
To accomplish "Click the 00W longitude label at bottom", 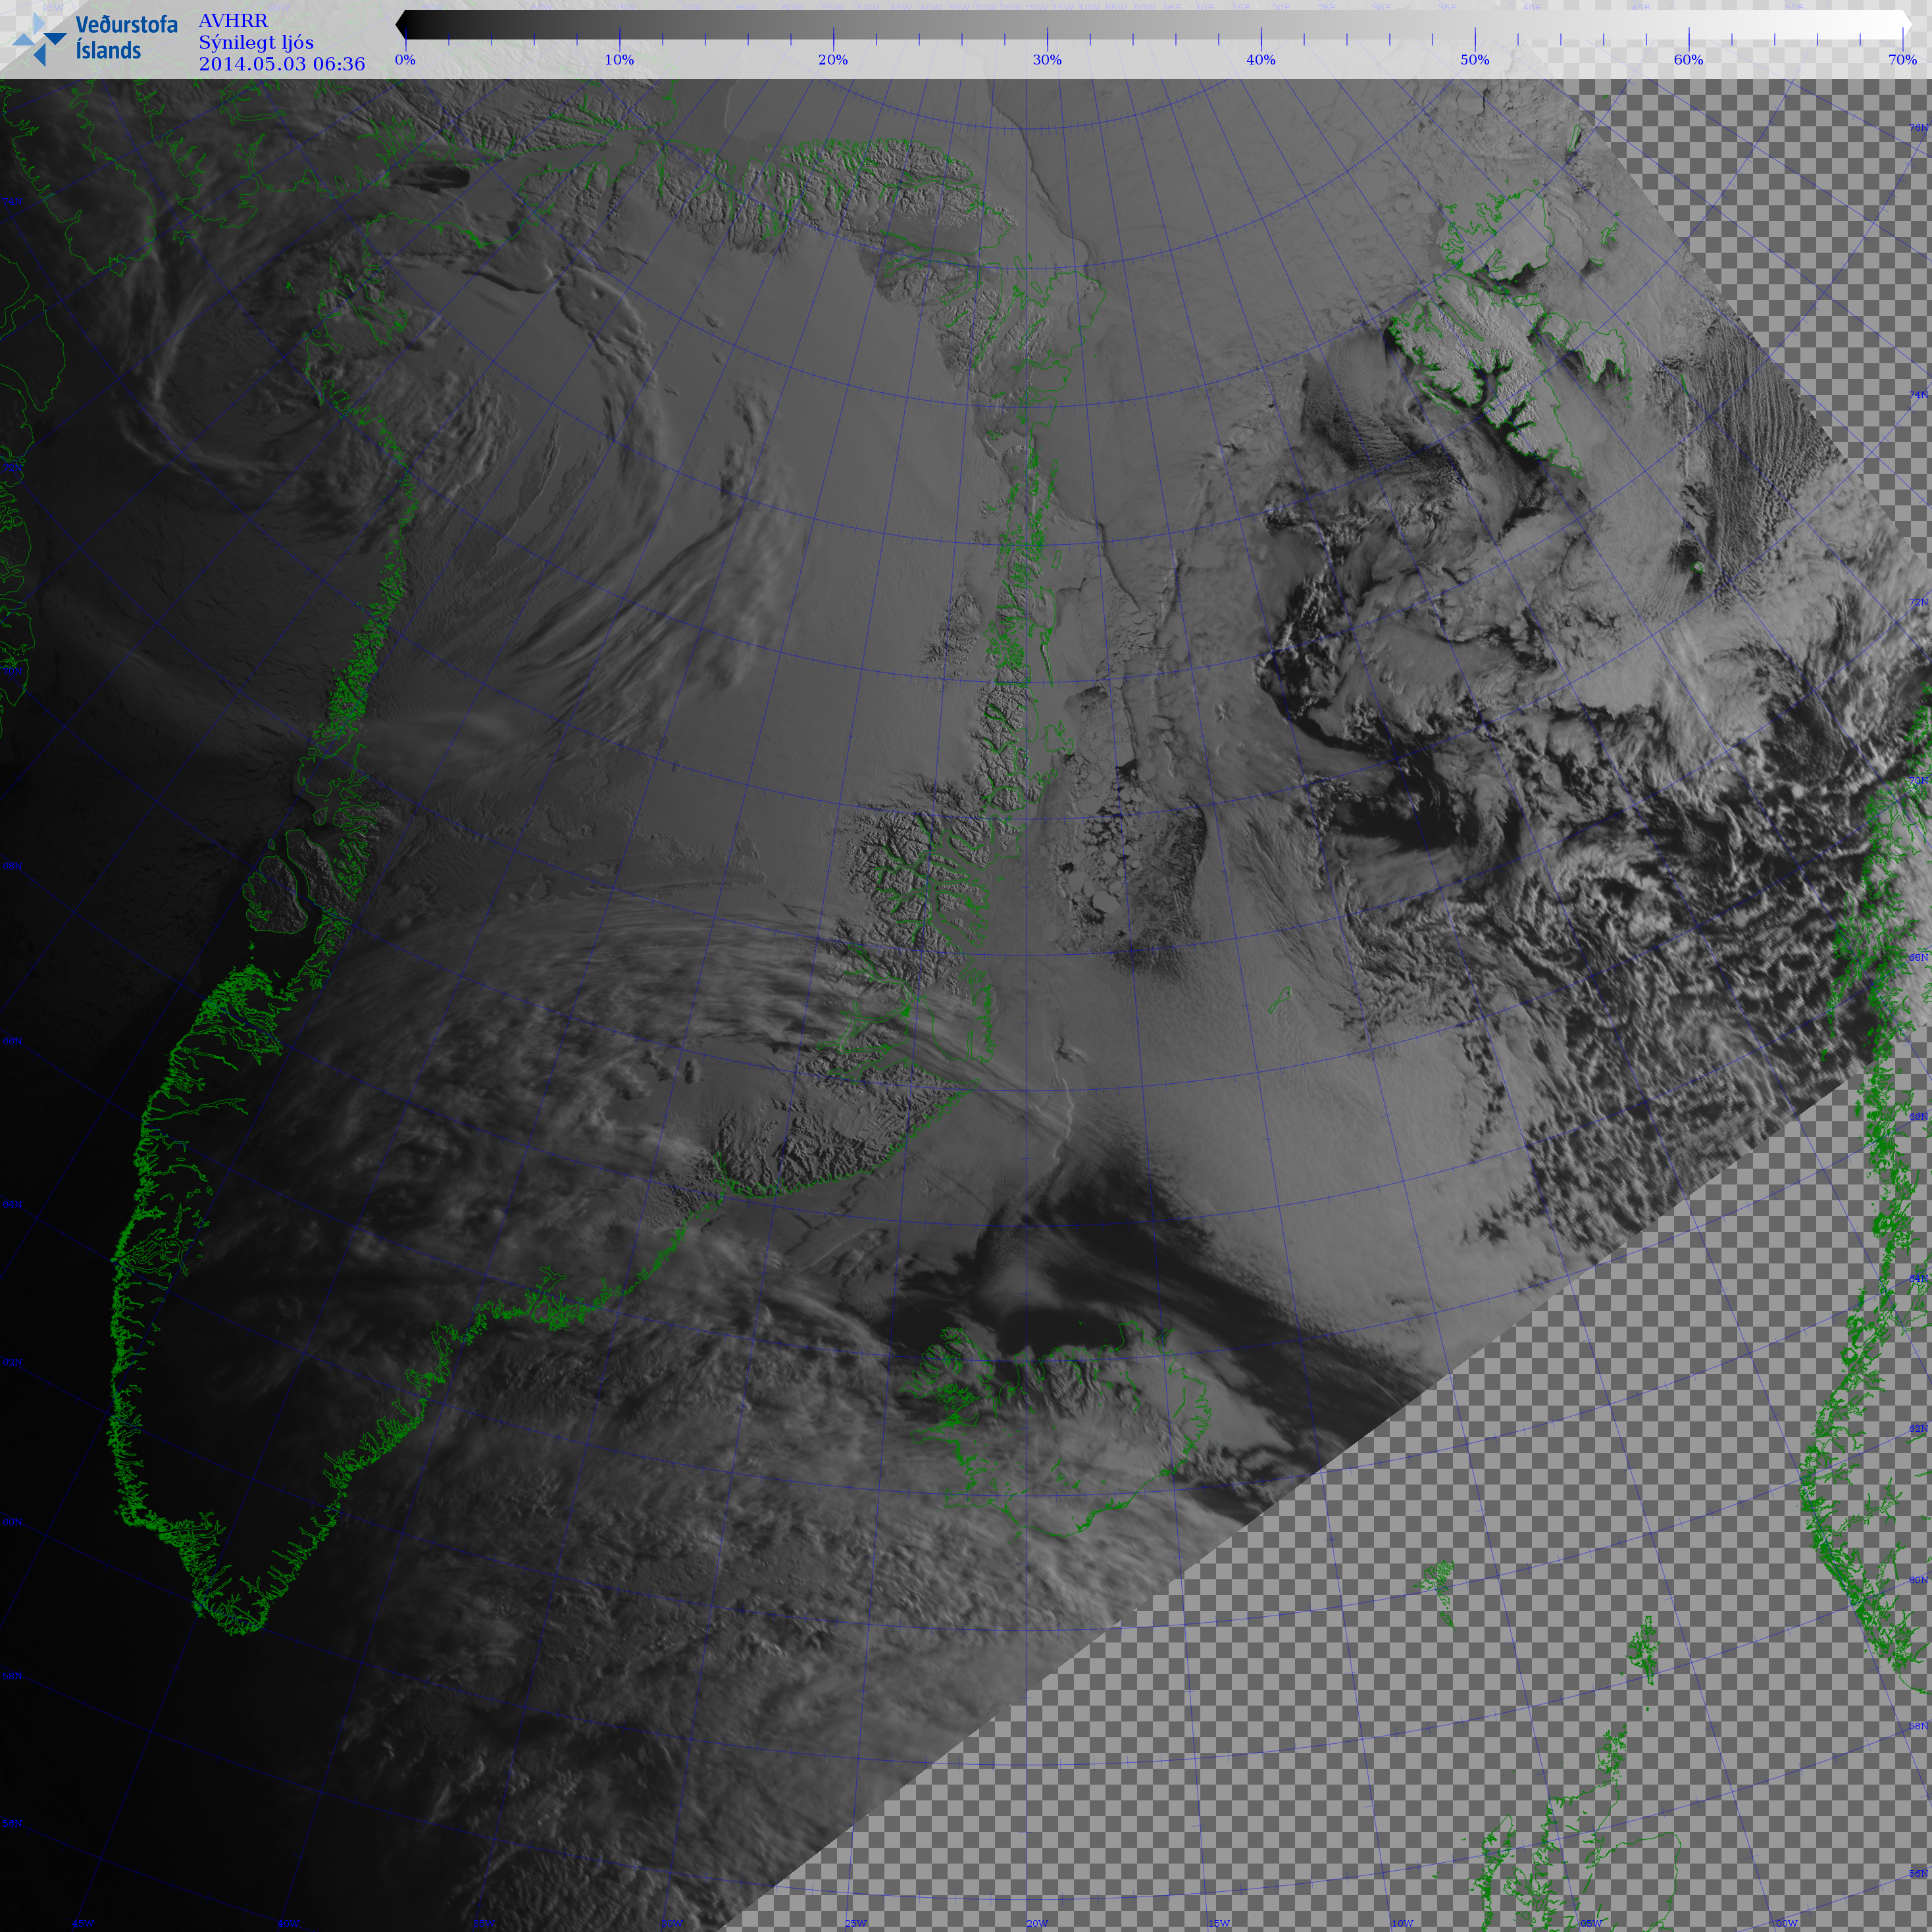I will tap(1786, 1923).
